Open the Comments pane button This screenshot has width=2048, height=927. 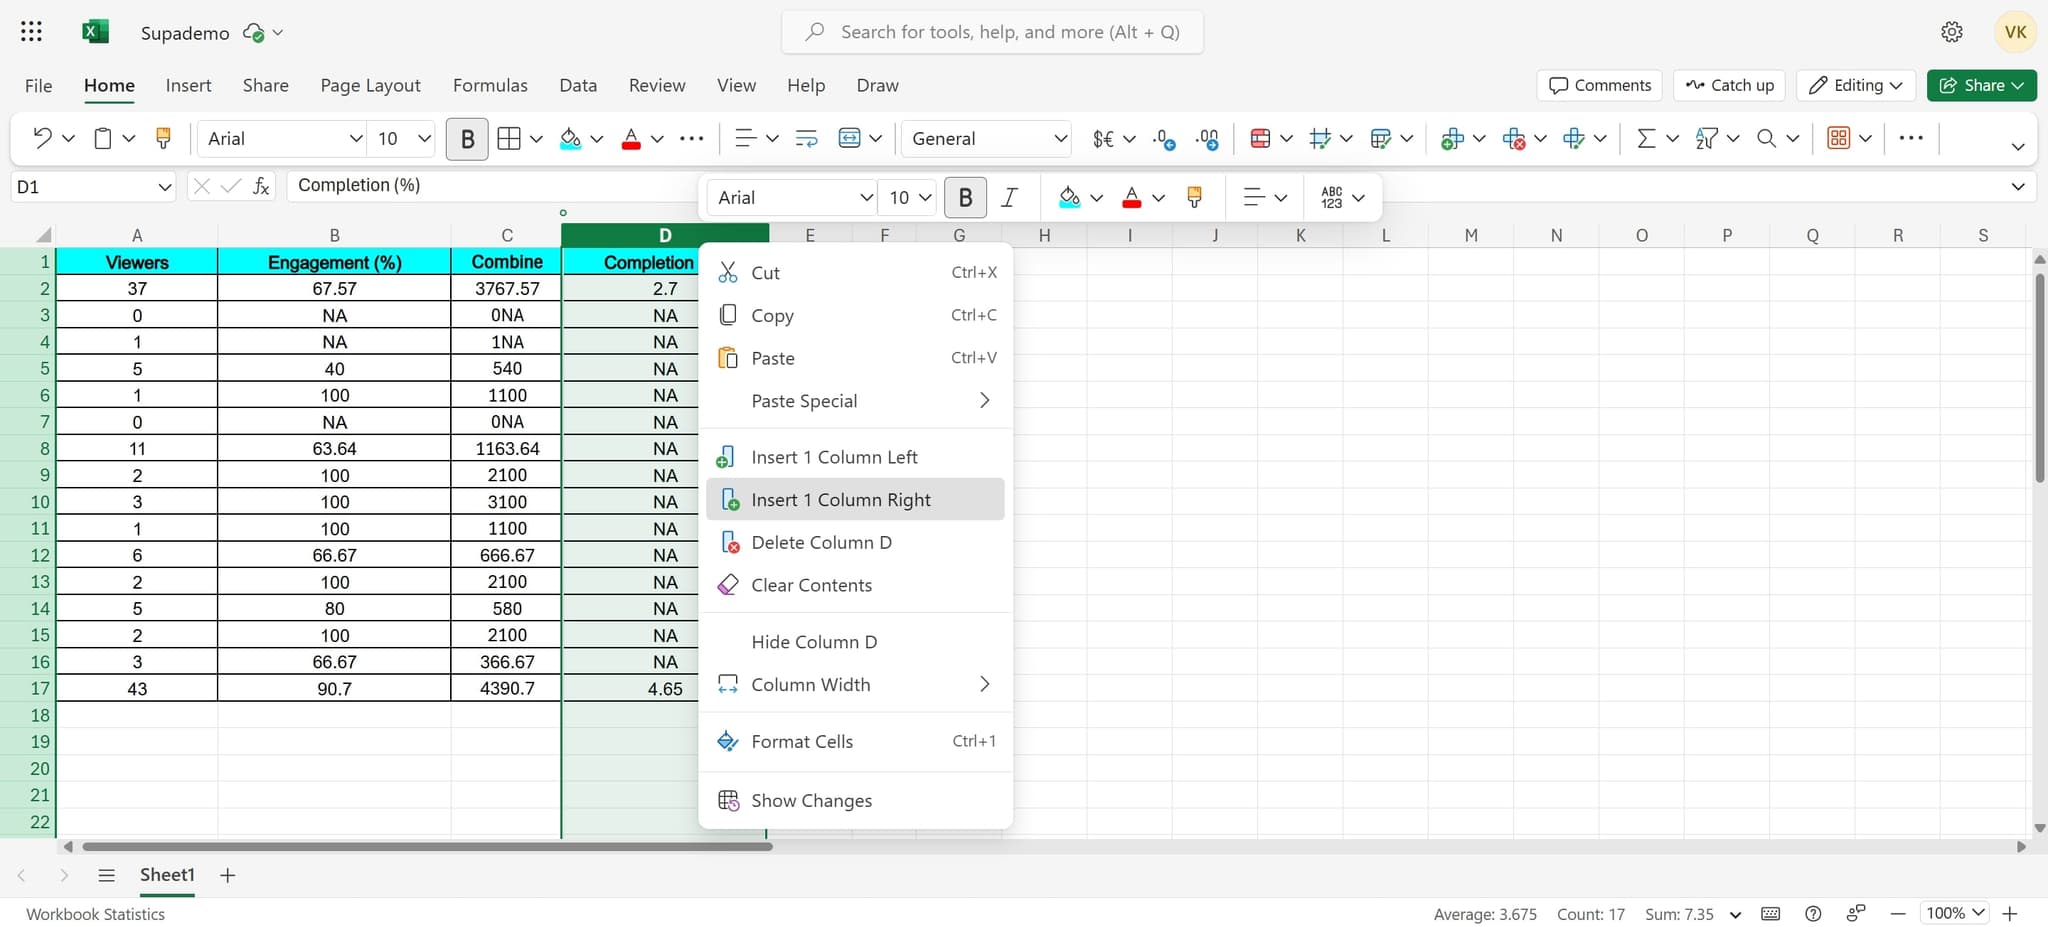(x=1599, y=85)
